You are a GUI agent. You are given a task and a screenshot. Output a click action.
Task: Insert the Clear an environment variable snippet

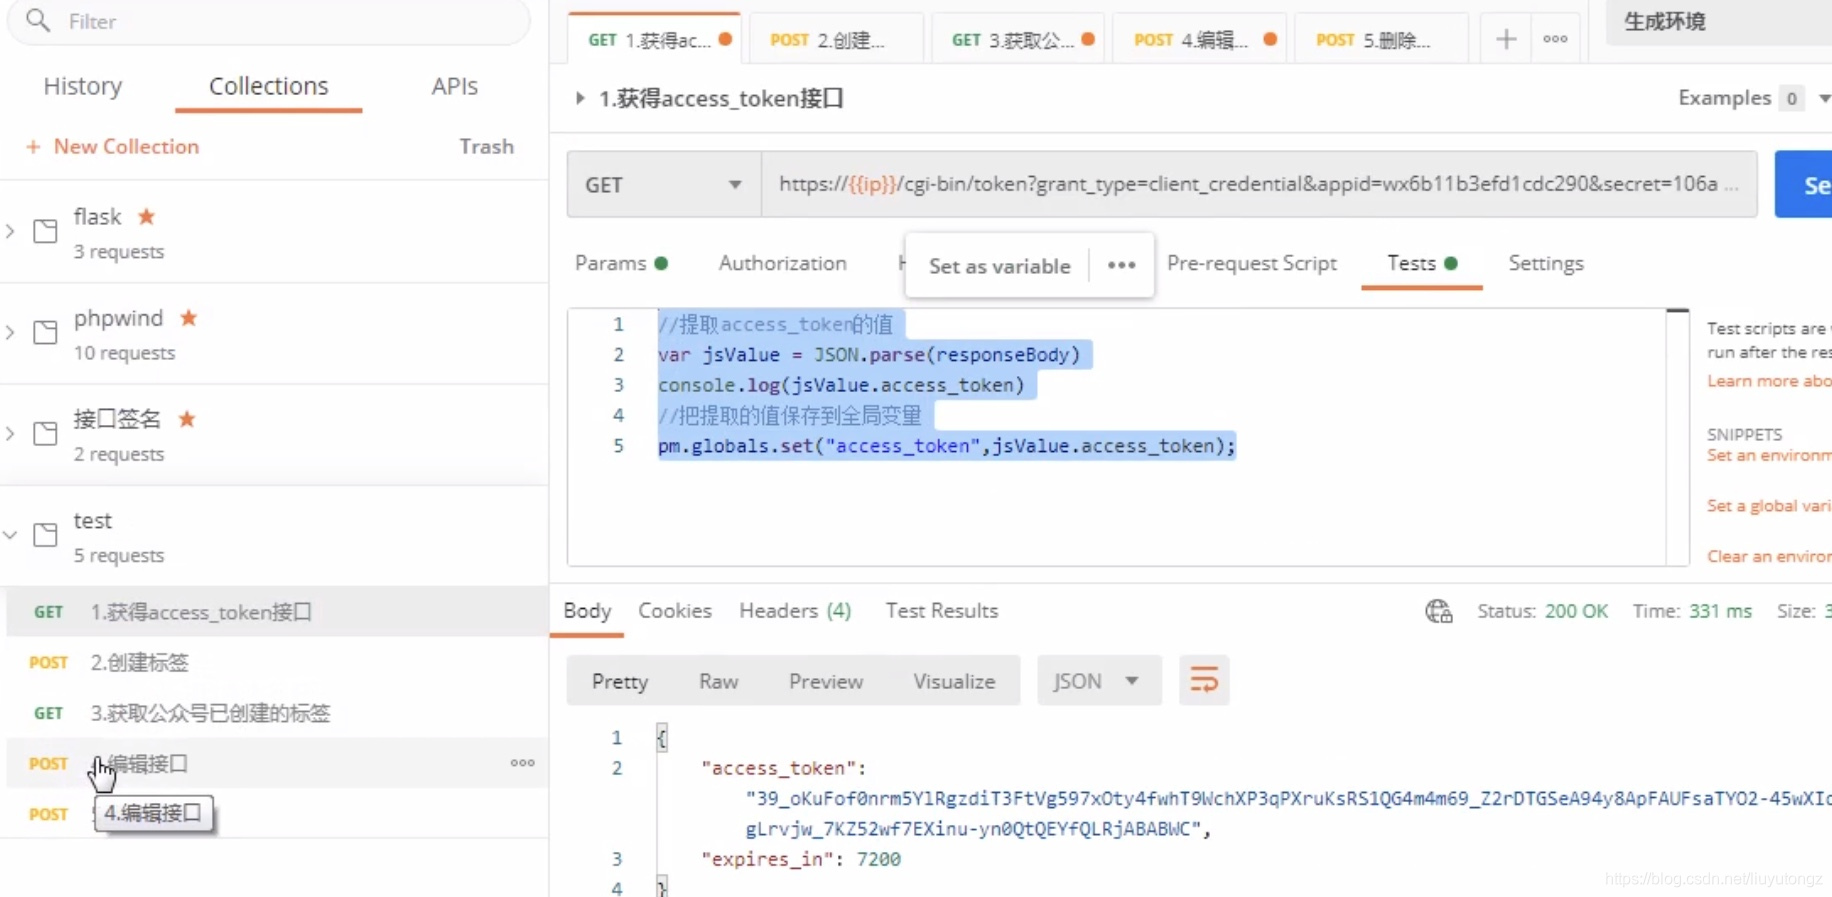tap(1769, 556)
